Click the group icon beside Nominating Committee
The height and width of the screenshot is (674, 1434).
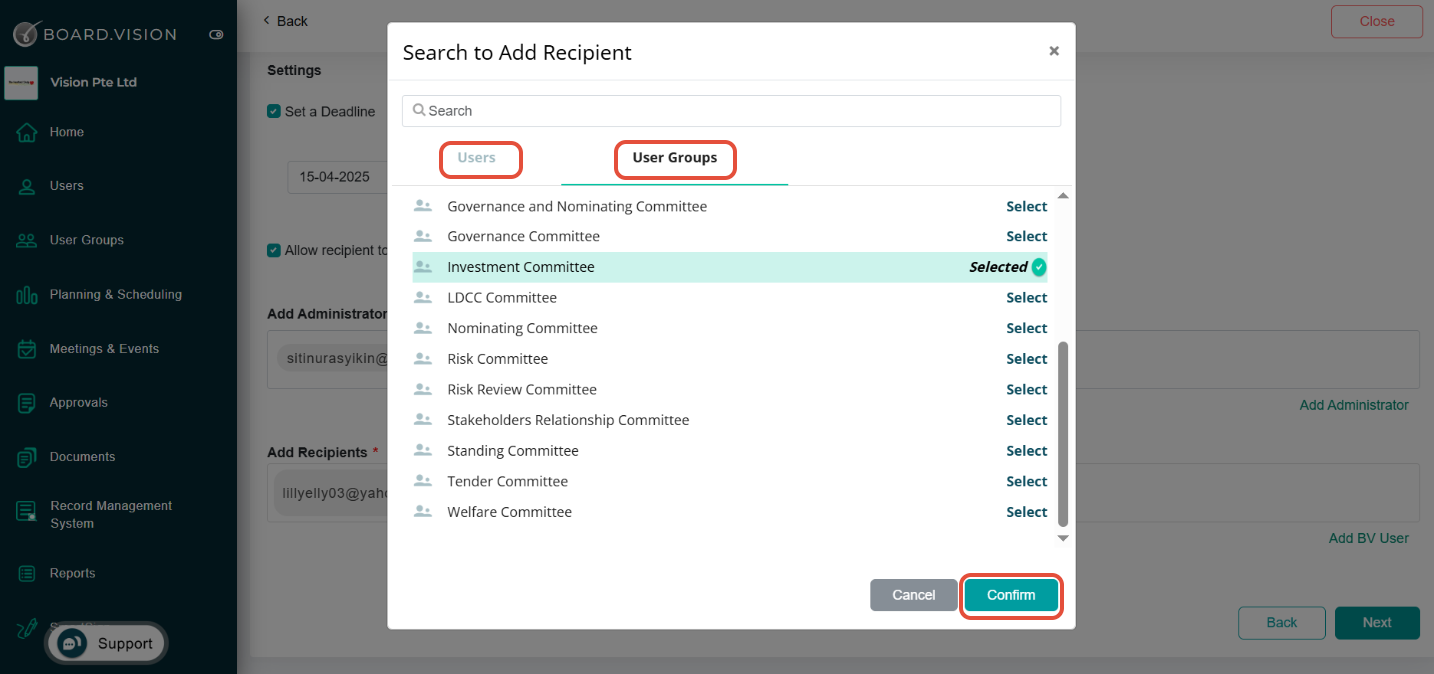pyautogui.click(x=423, y=328)
